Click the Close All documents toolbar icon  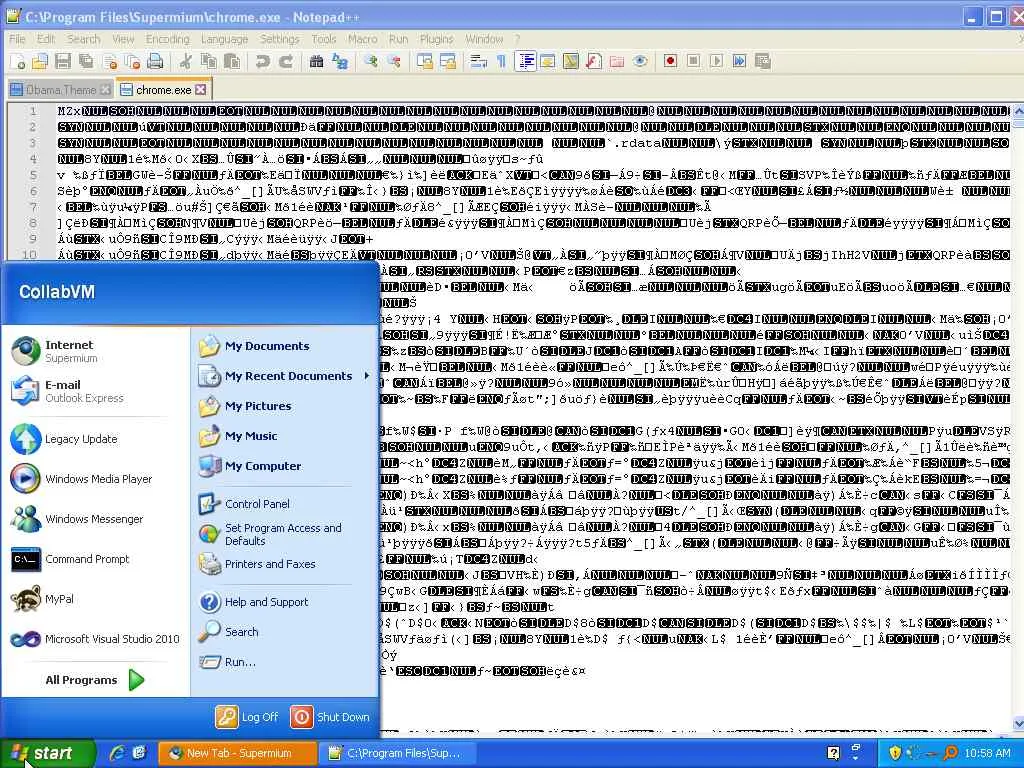coord(133,61)
